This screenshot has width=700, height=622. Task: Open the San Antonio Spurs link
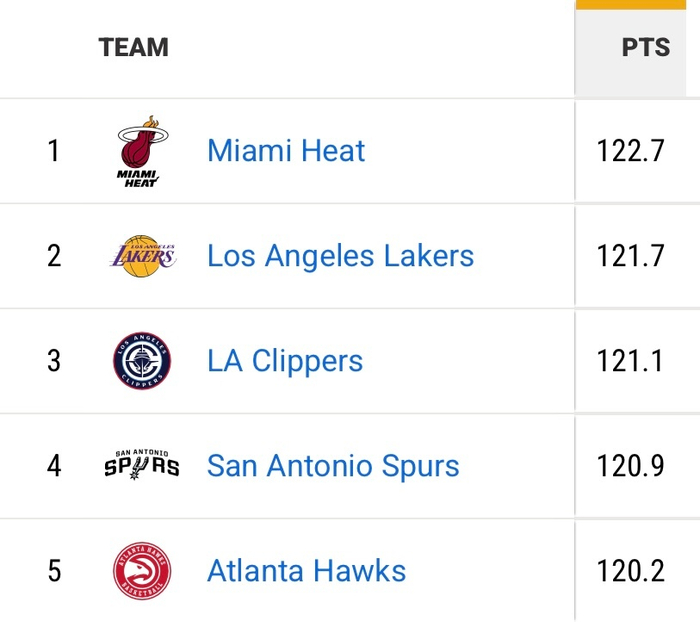tap(333, 466)
